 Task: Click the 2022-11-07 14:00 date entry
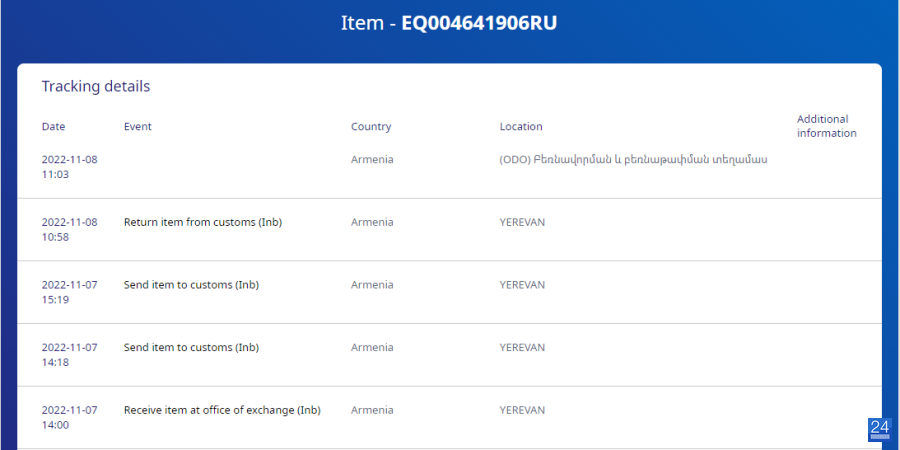pos(69,417)
